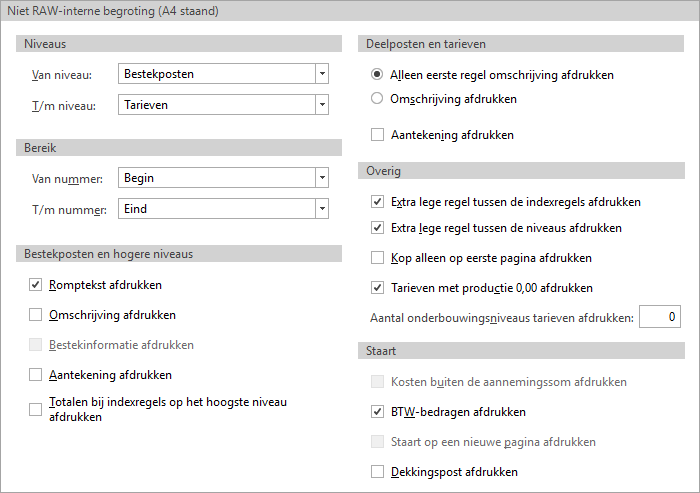Toggle extra lege regel tussen de niveaus

pos(377,228)
